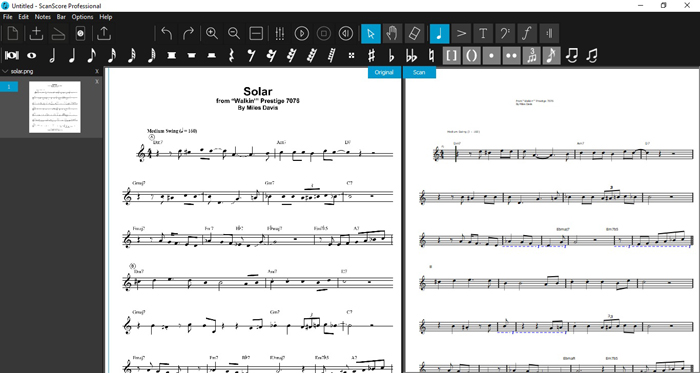Viewport: 700px width, 373px height.
Task: Open the repeat barline category
Action: click(549, 33)
